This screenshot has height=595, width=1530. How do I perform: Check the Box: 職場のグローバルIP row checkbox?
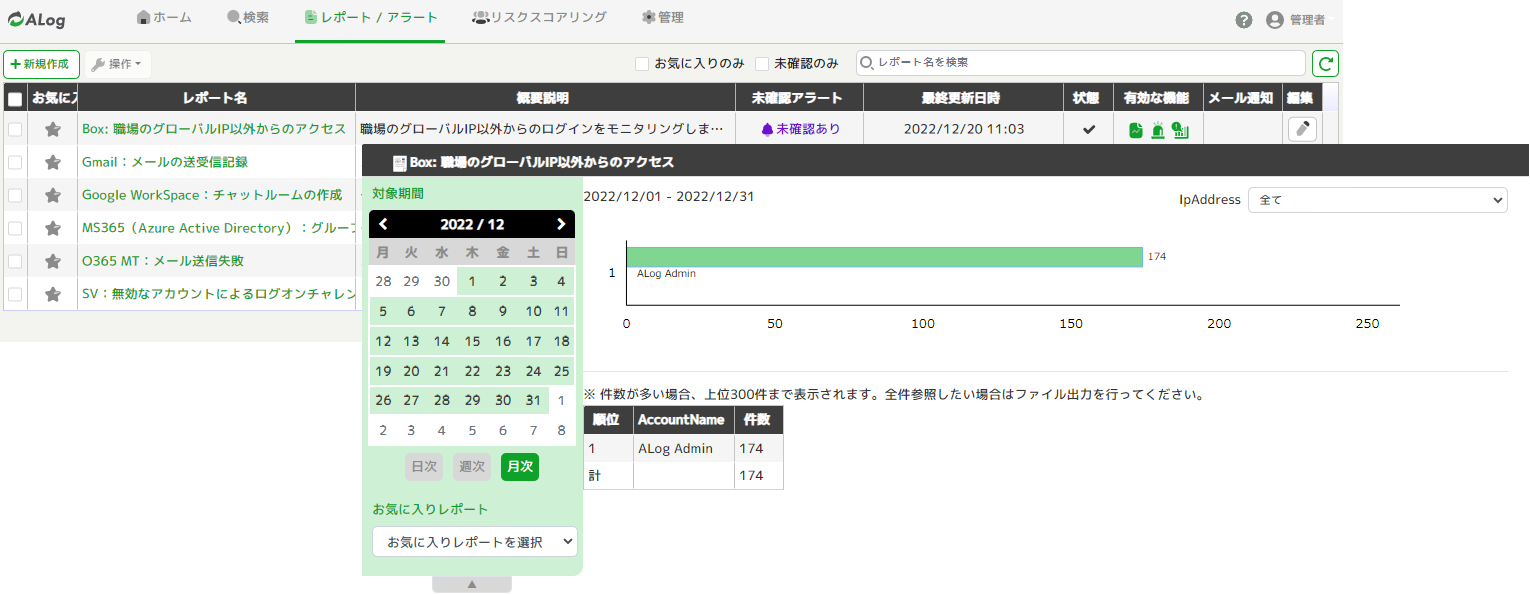pyautogui.click(x=15, y=129)
